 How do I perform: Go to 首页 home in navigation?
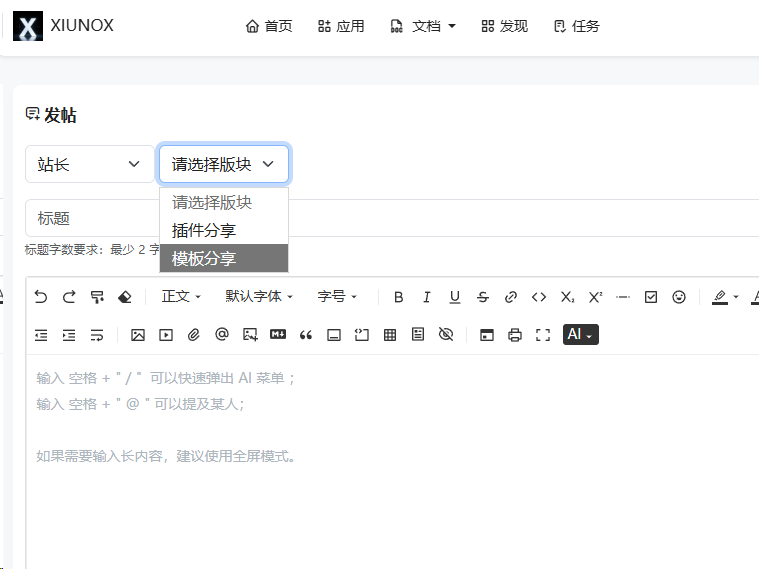[269, 26]
